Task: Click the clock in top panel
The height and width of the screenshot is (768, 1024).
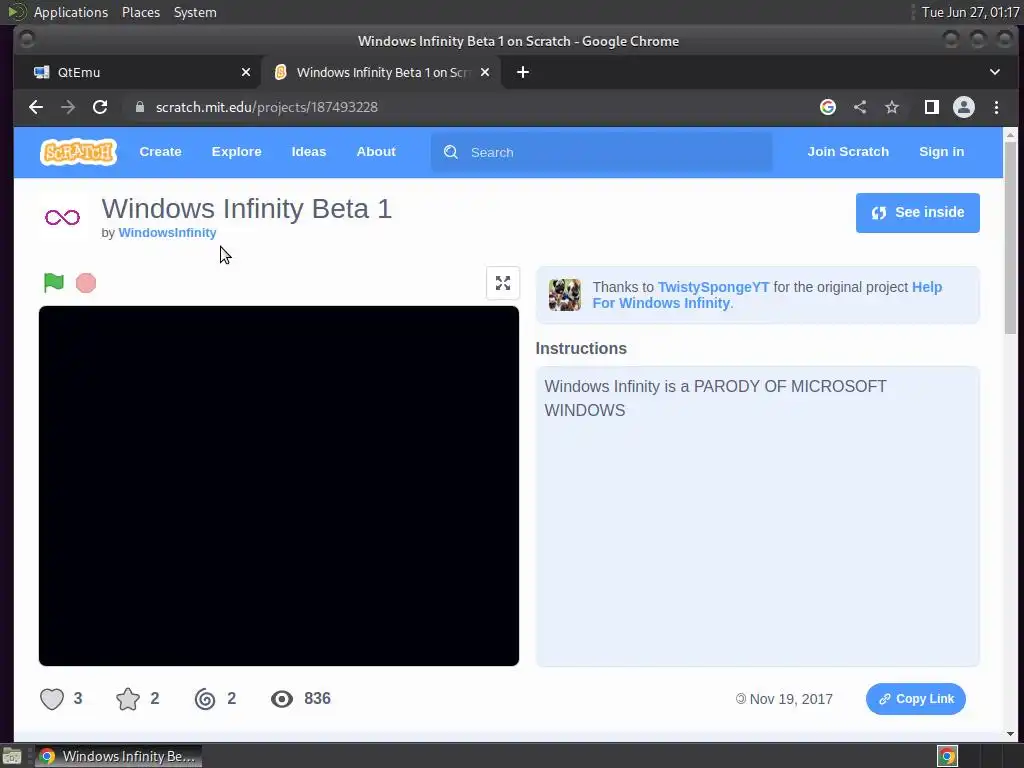Action: click(x=970, y=12)
